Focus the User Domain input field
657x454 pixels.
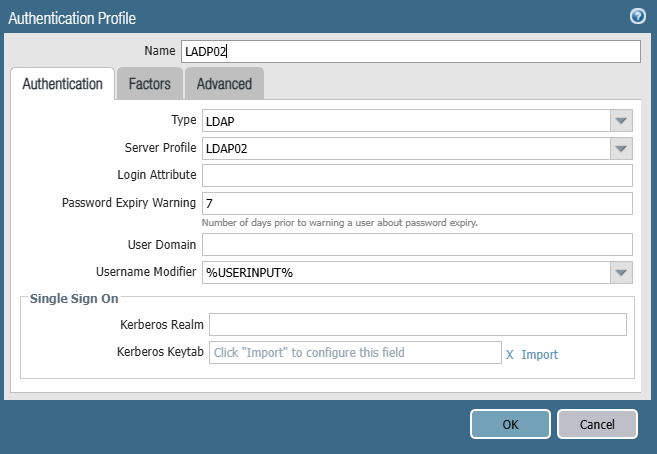pos(417,244)
